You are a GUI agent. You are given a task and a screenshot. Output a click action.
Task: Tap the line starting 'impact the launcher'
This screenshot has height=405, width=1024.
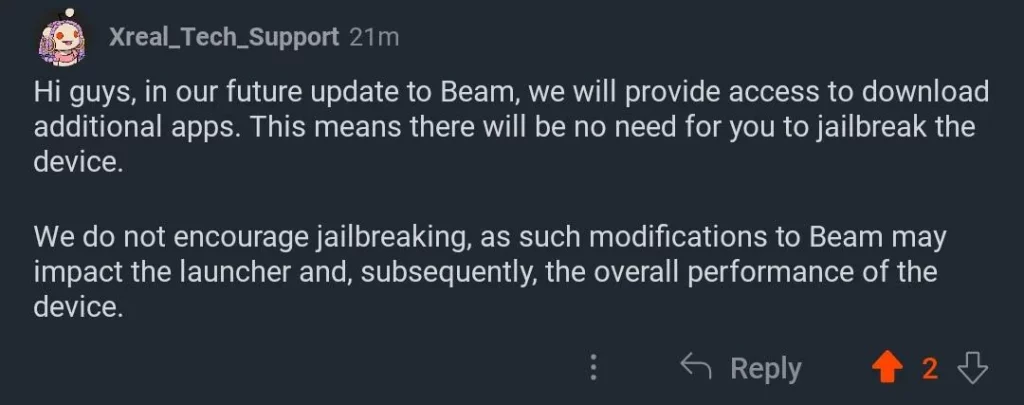pos(486,272)
